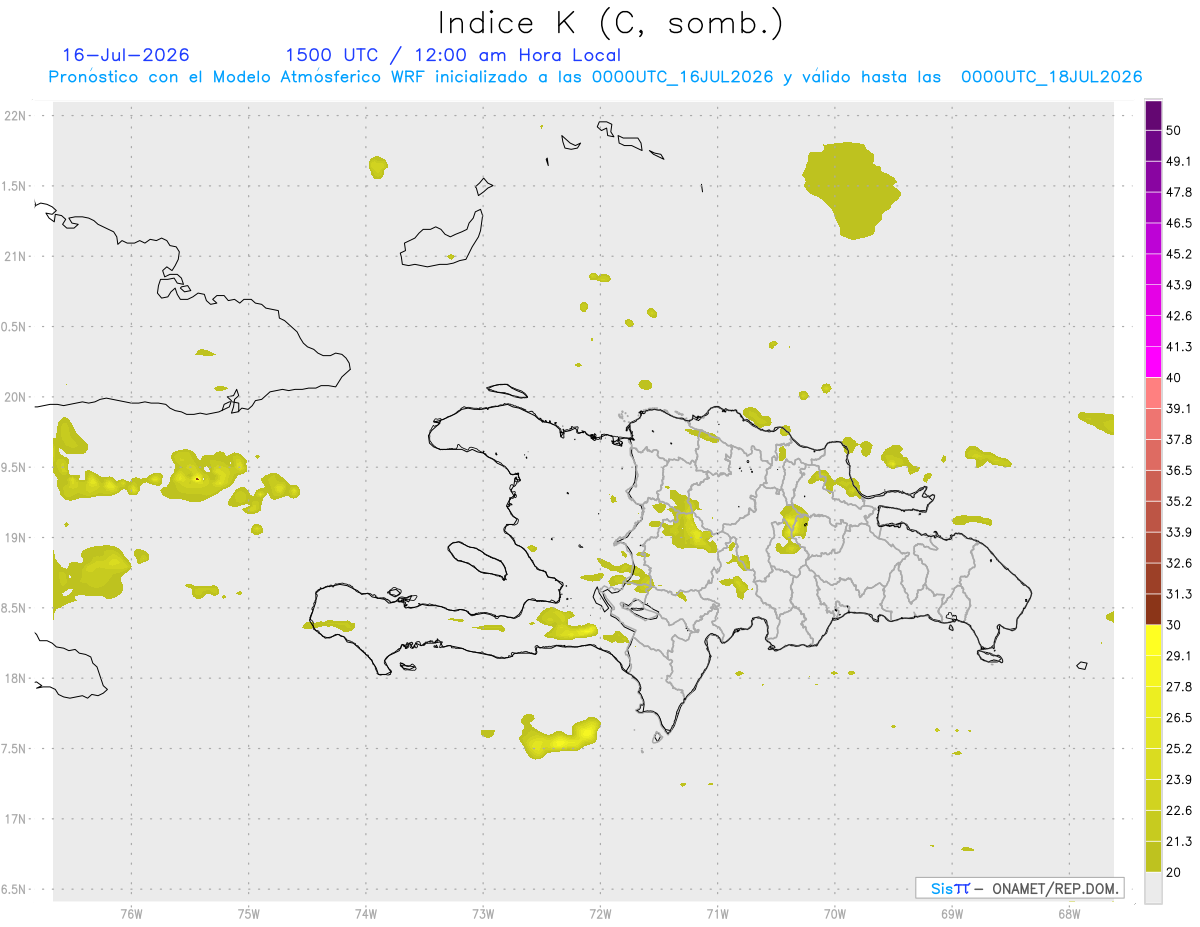Click the "20N" latitude label

17,397
